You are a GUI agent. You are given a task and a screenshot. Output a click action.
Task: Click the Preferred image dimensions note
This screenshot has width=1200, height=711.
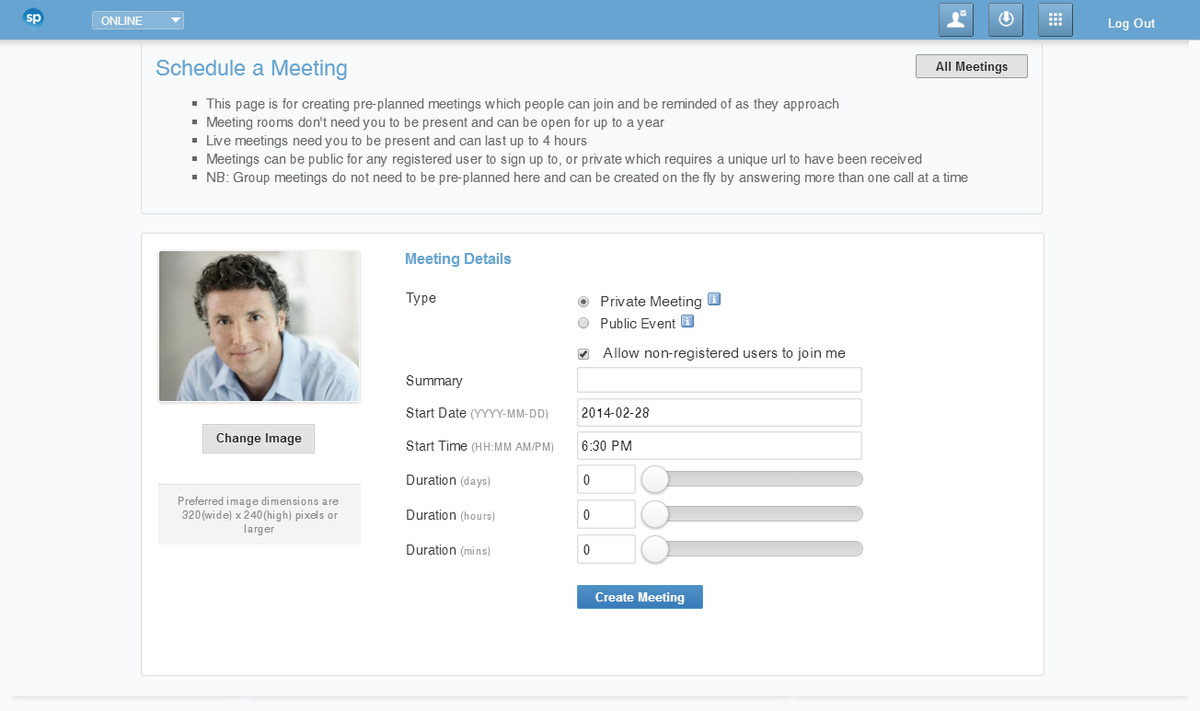259,515
